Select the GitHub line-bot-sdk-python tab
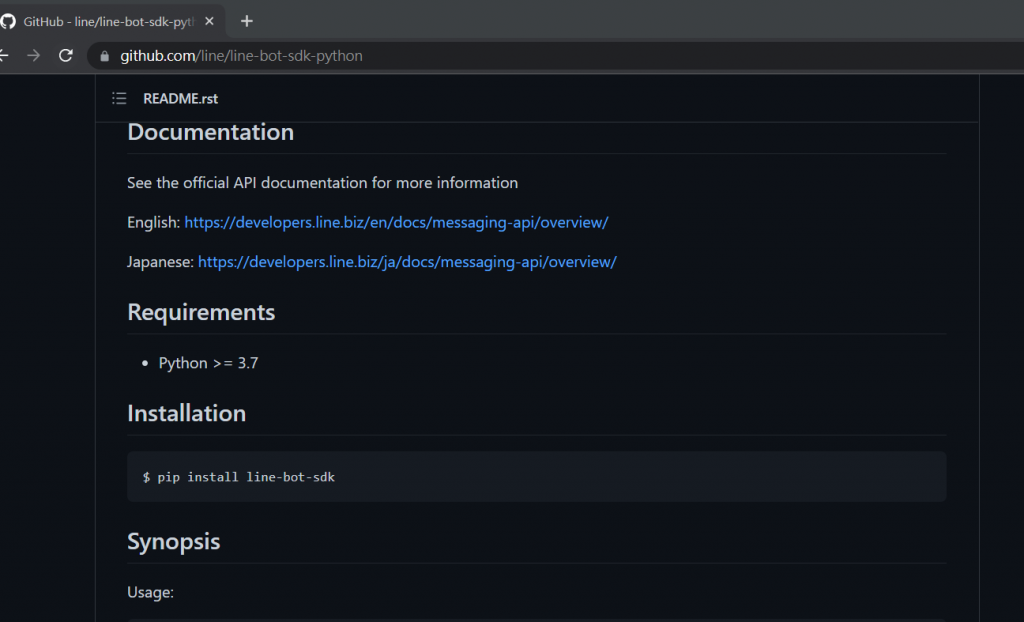 pos(108,22)
